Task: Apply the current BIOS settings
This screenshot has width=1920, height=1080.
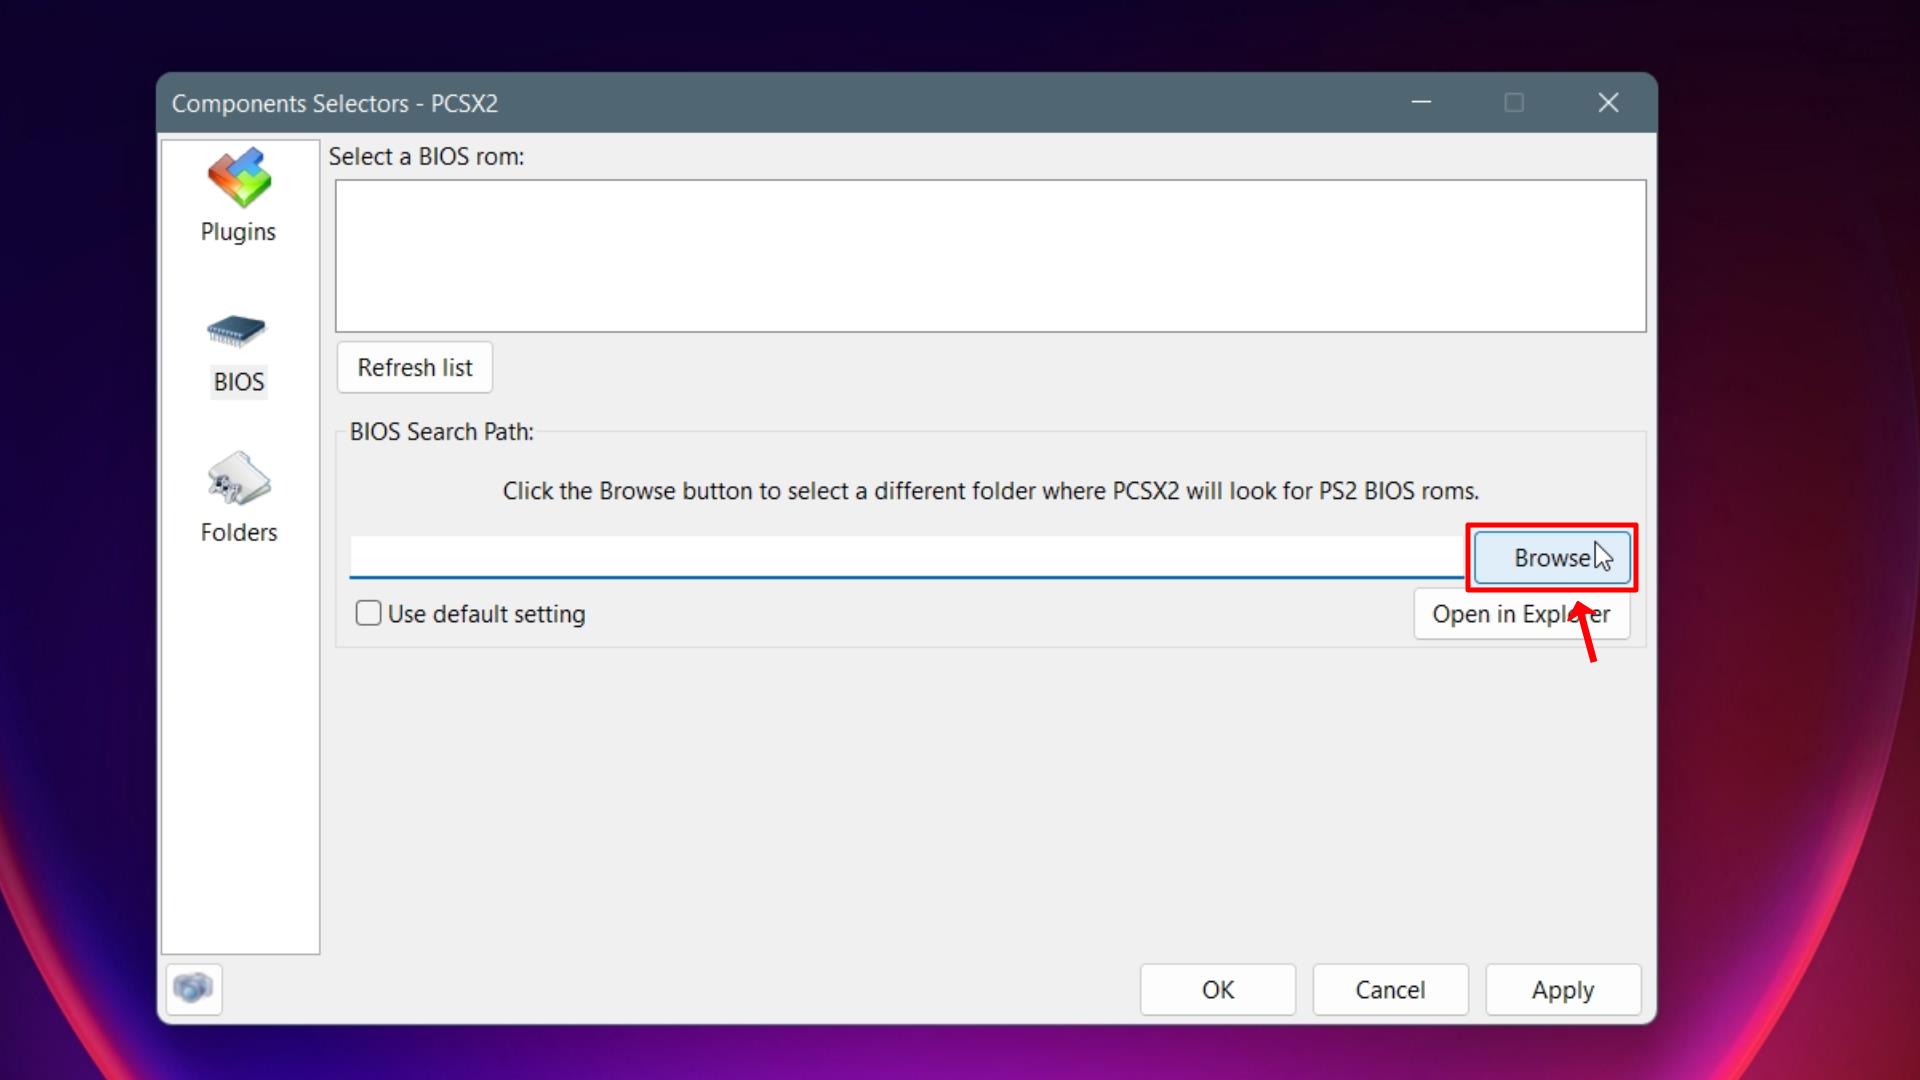Action: (x=1563, y=990)
